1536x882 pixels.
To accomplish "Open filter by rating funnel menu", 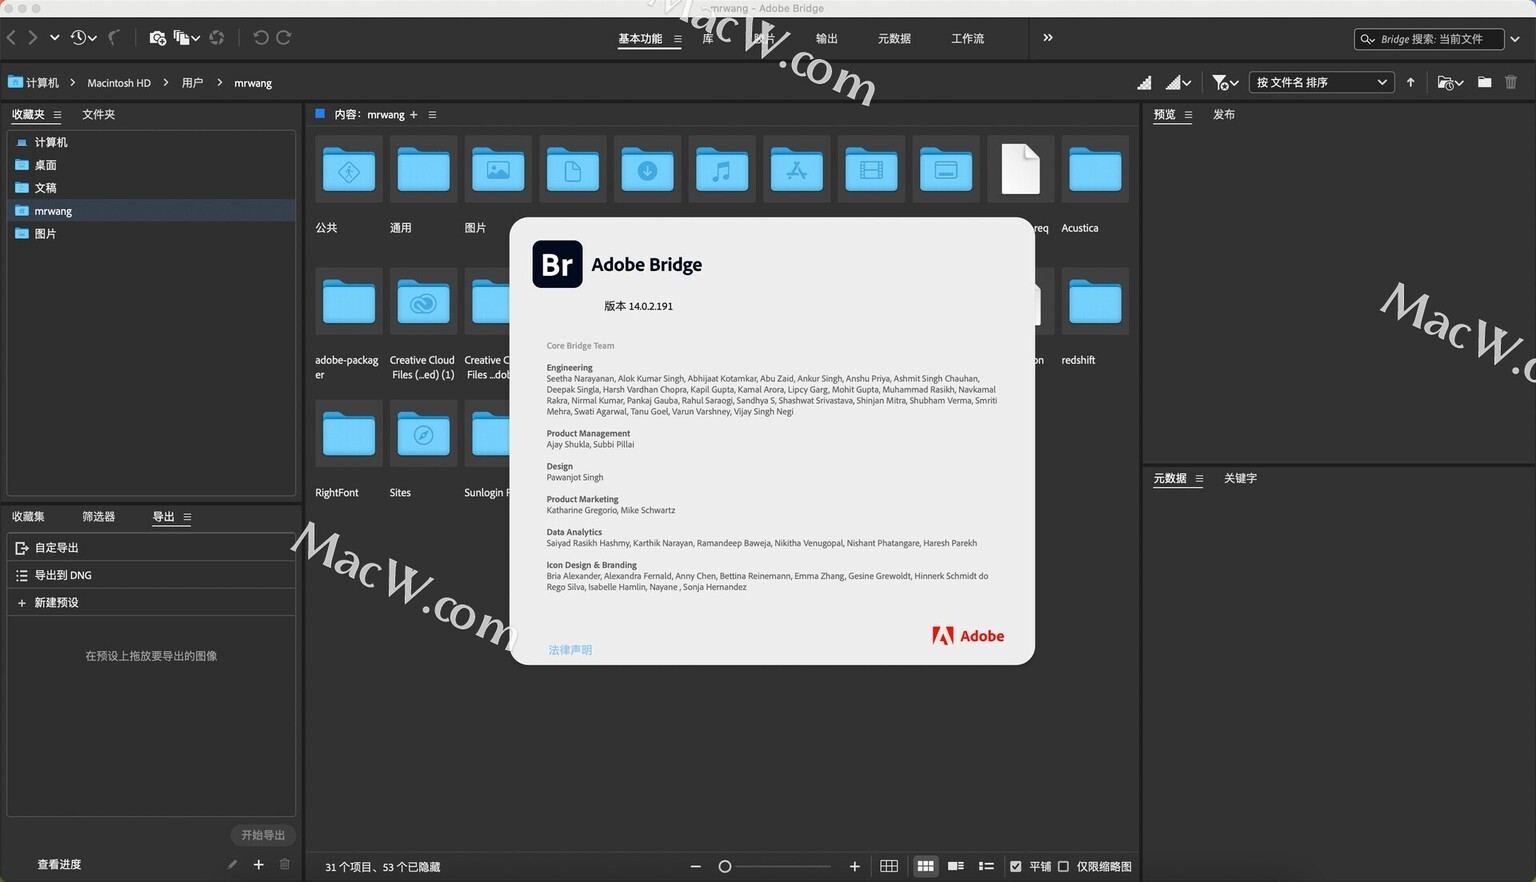I will click(1225, 83).
